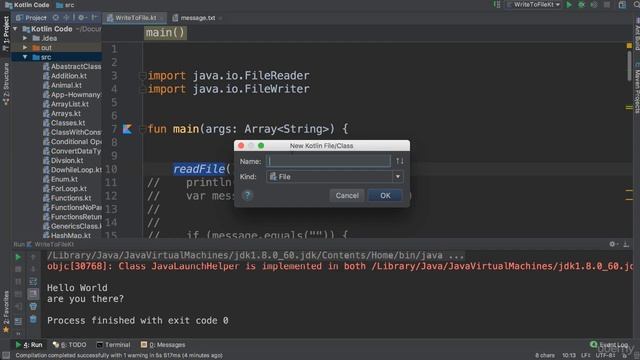Select ArrayList.kt file

point(69,104)
